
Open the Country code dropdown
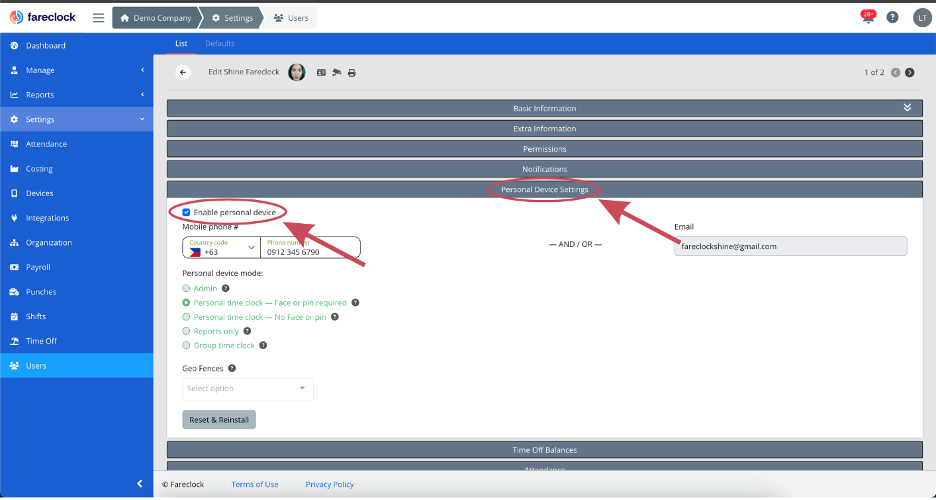221,247
